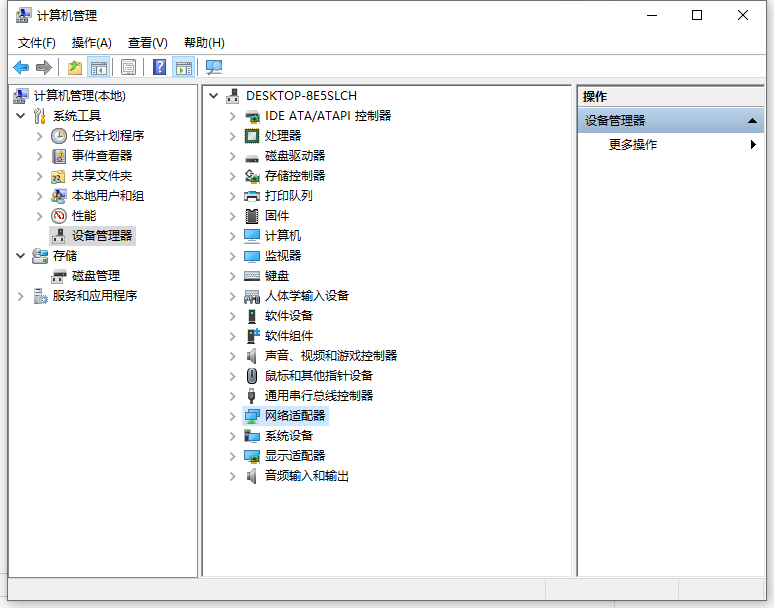Click the 键盘 keyboard device icon

tap(252, 276)
